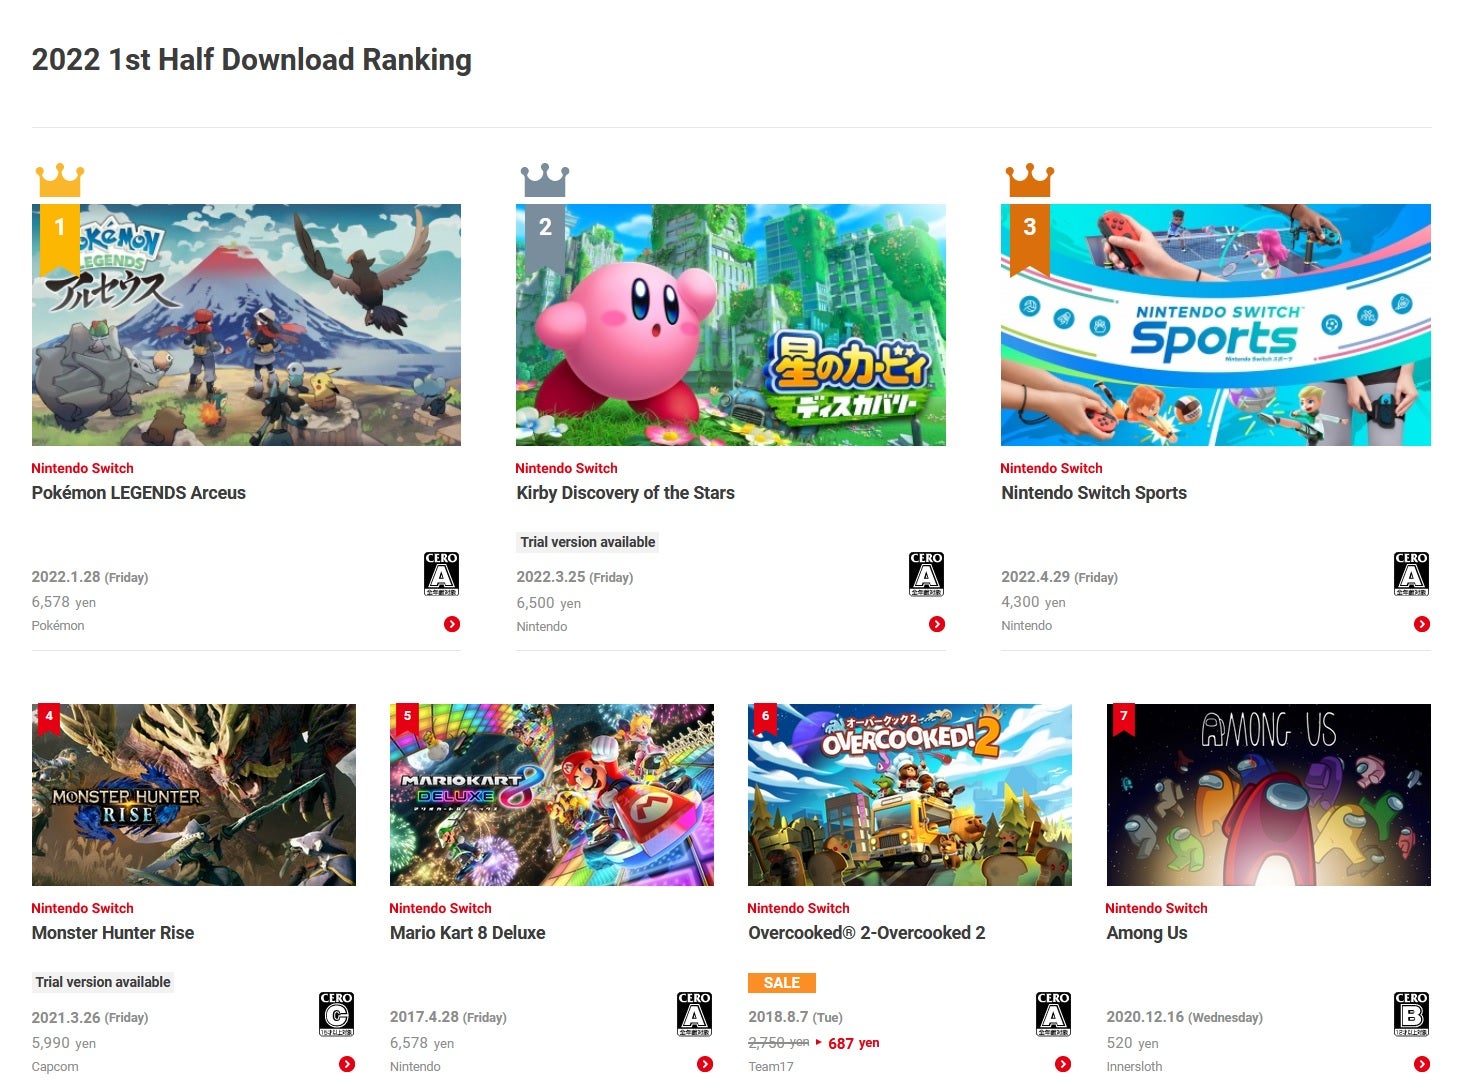
Task: Click red arrow icon for Monster Hunter Rise
Action: 347,1064
